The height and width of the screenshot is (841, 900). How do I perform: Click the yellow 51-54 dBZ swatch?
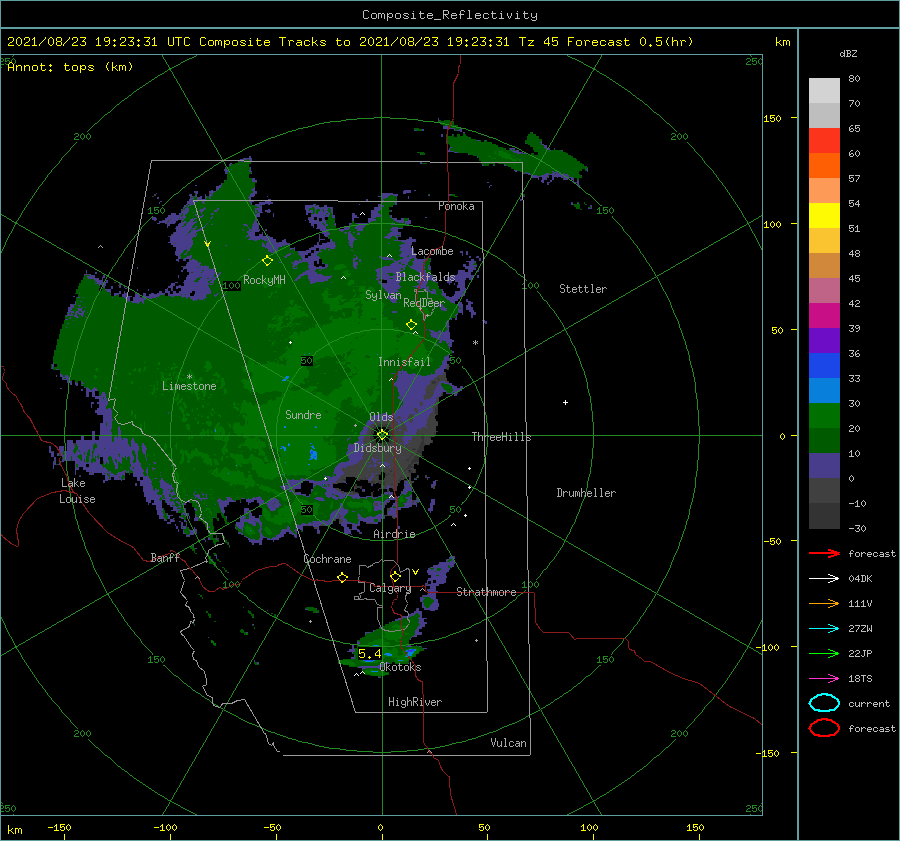click(x=824, y=216)
